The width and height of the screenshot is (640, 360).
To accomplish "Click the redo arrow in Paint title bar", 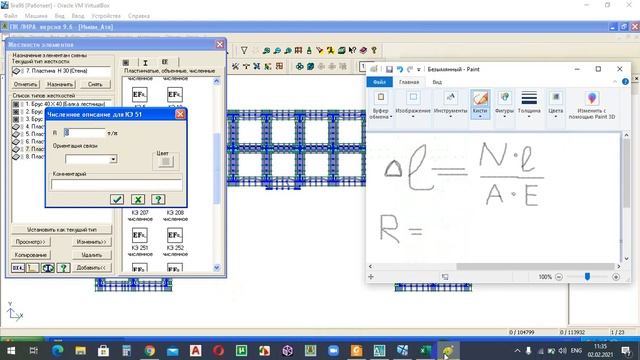I will click(410, 69).
